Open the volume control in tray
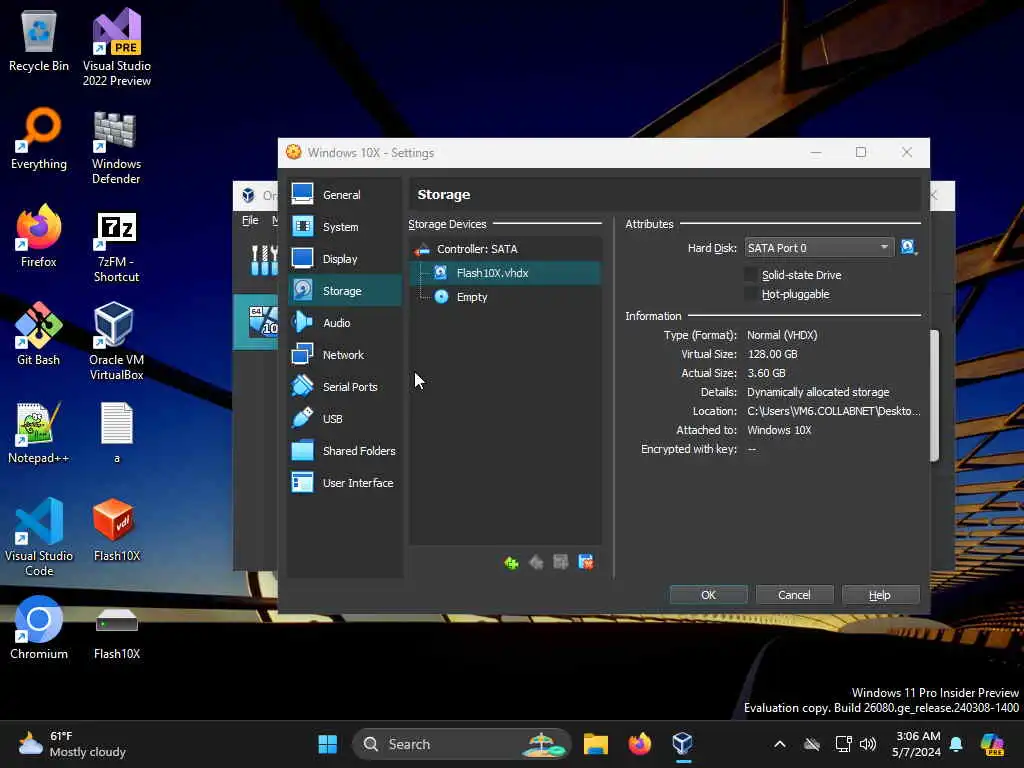1024x768 pixels. pyautogui.click(x=868, y=744)
